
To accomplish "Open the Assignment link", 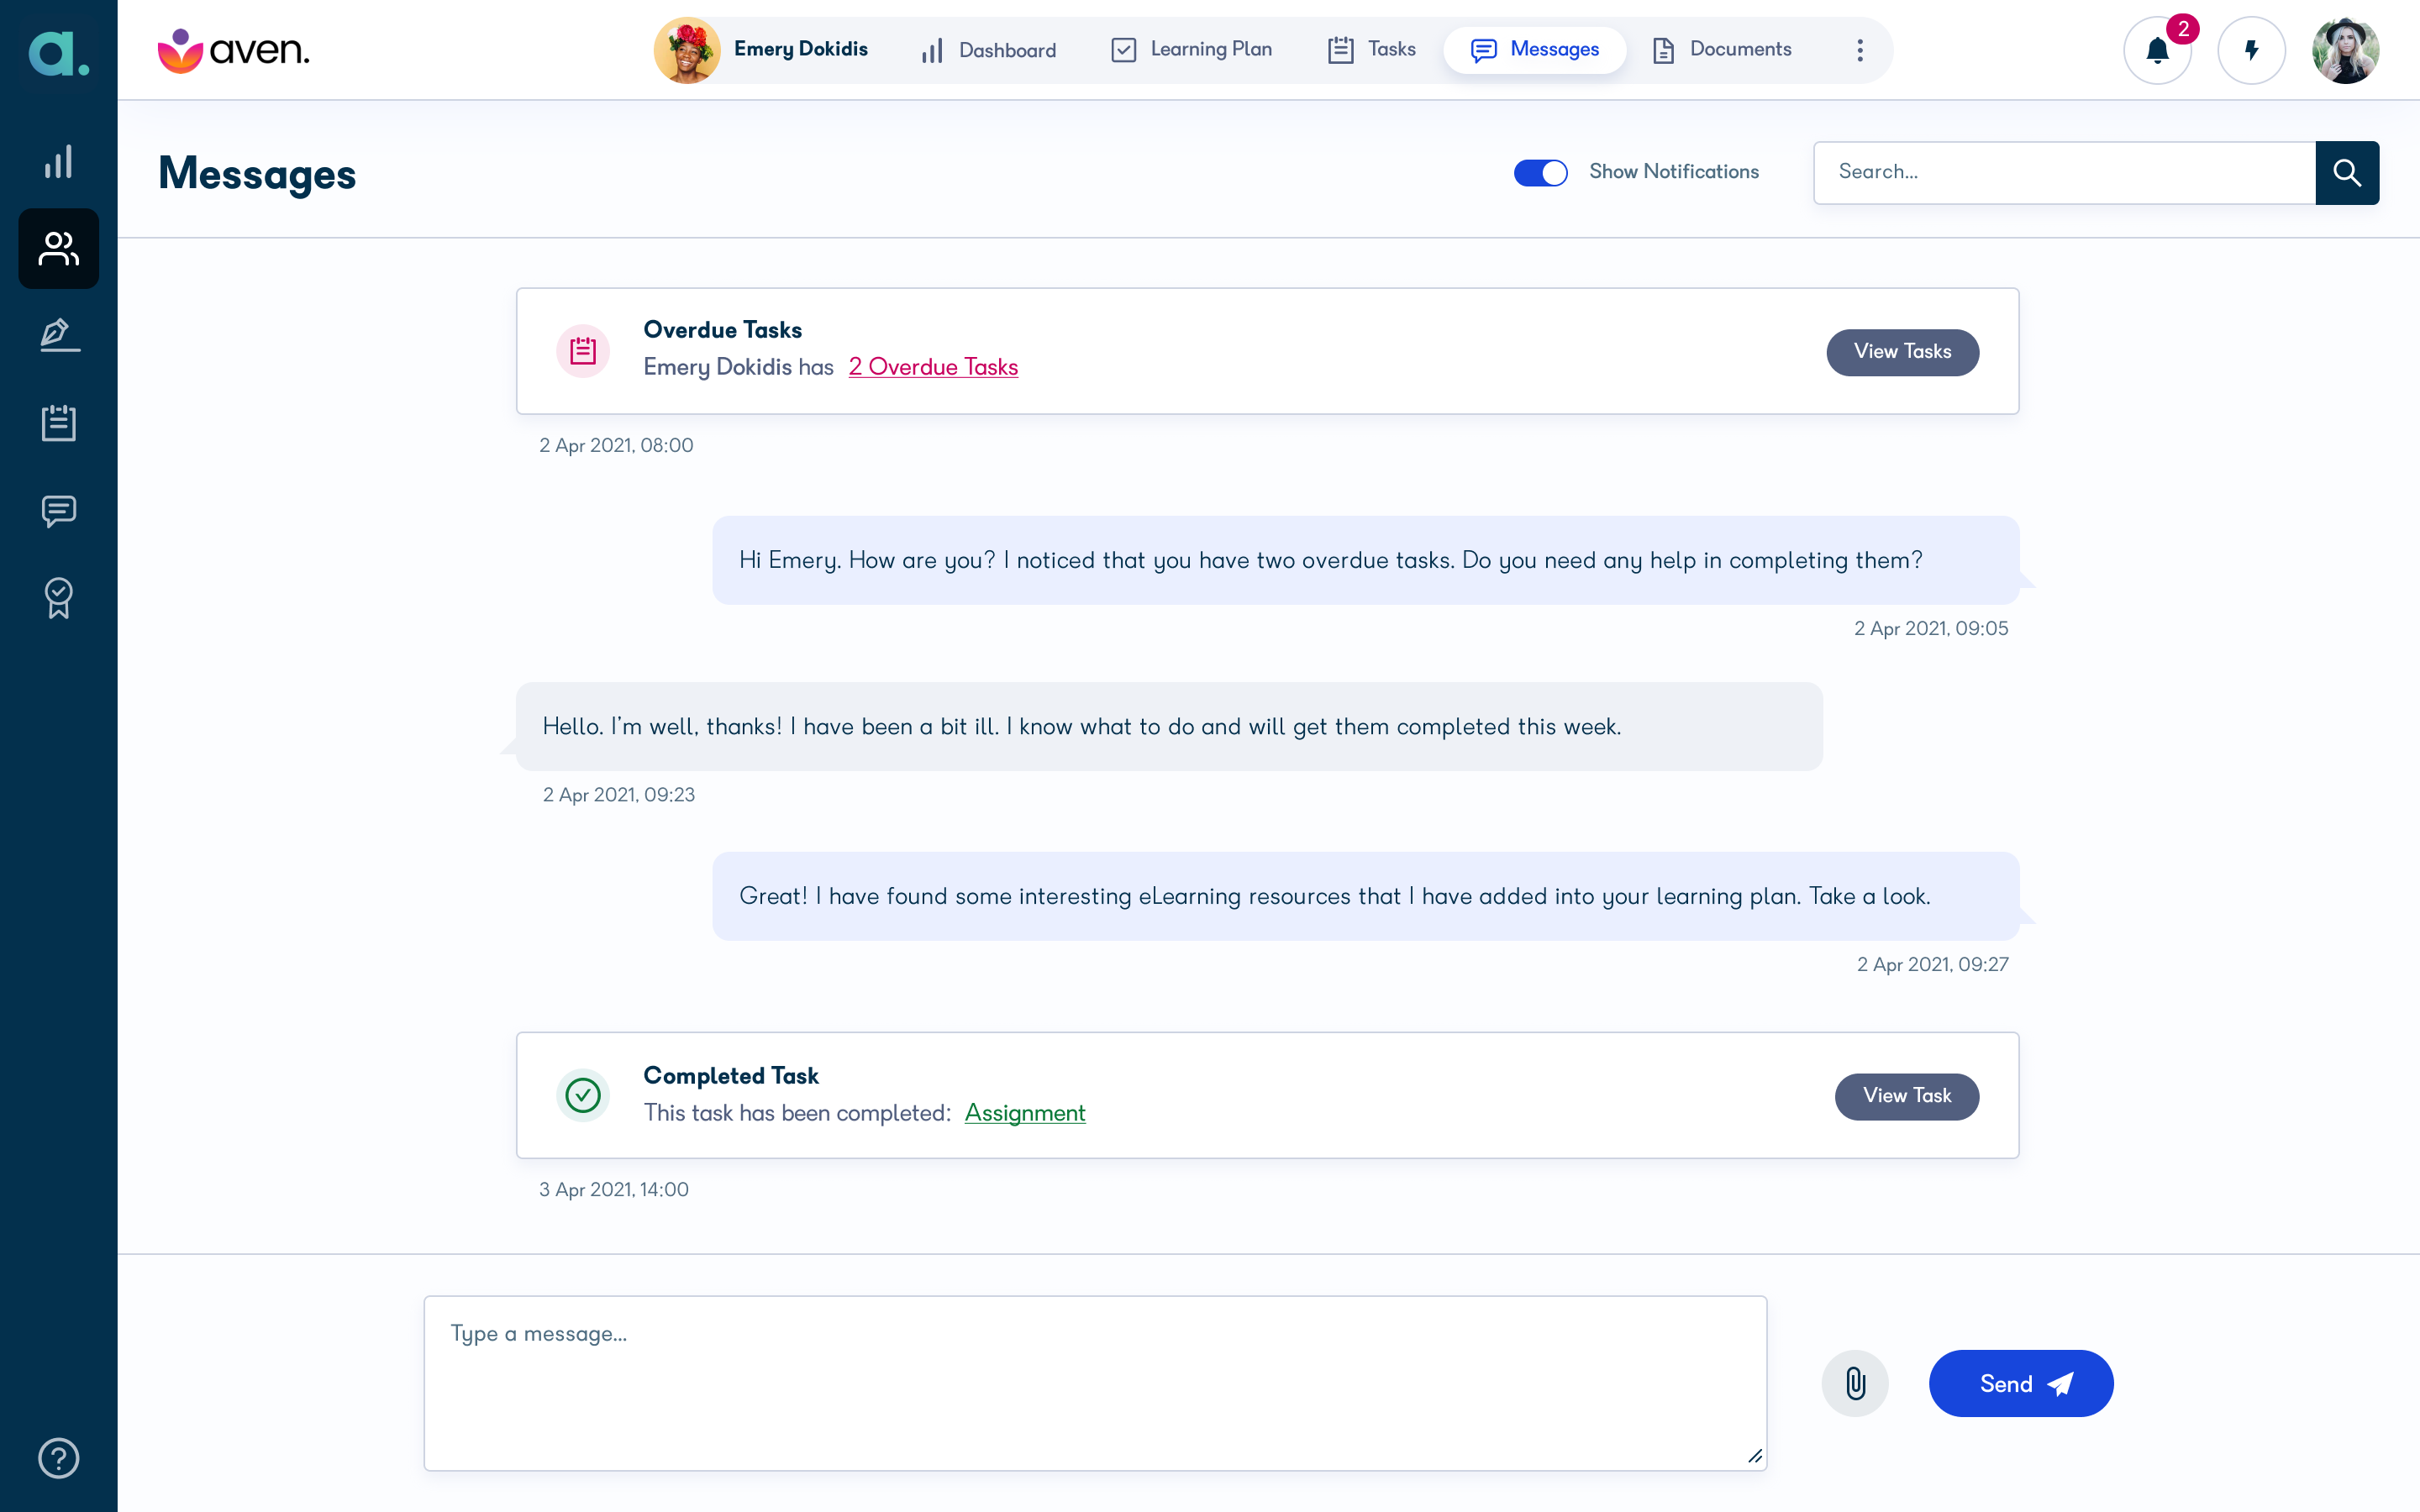I will (x=1024, y=1113).
